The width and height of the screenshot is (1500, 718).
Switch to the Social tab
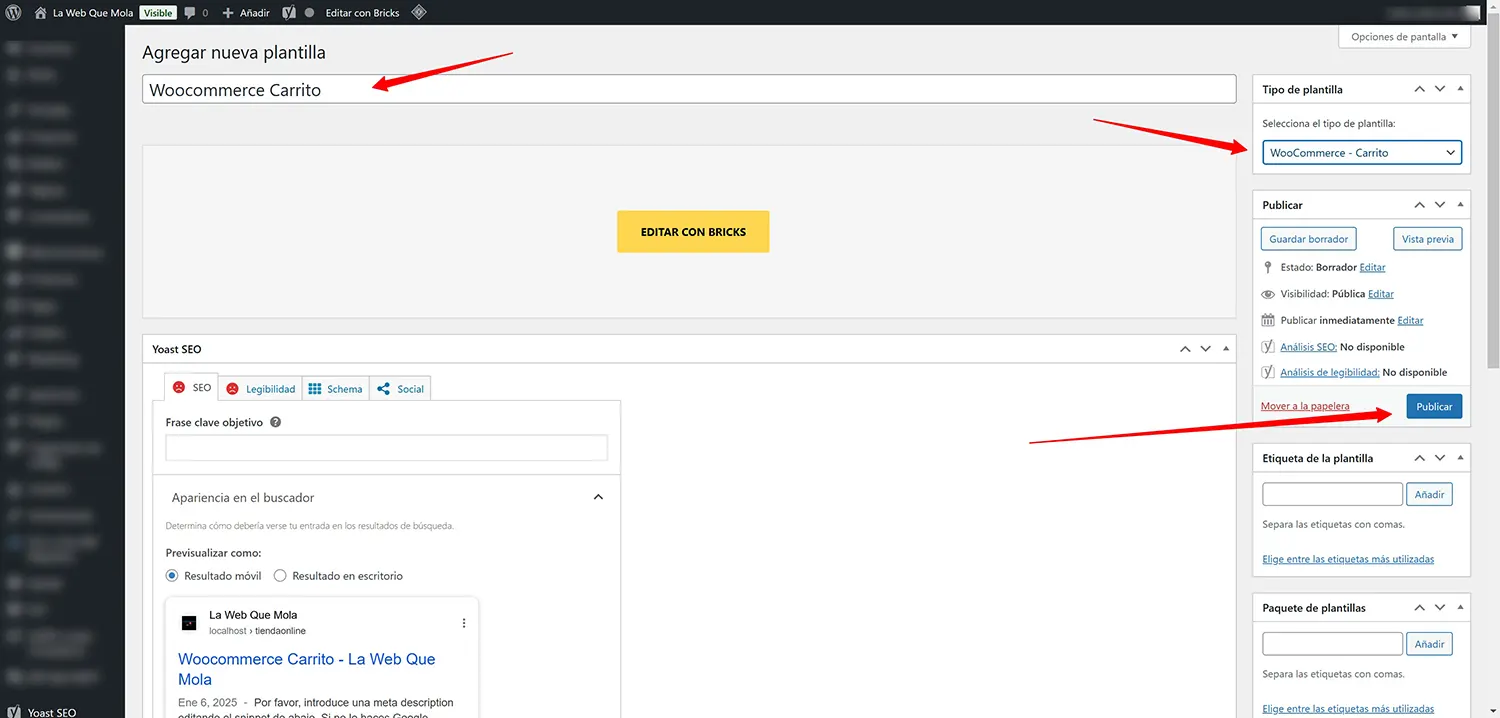pos(400,389)
